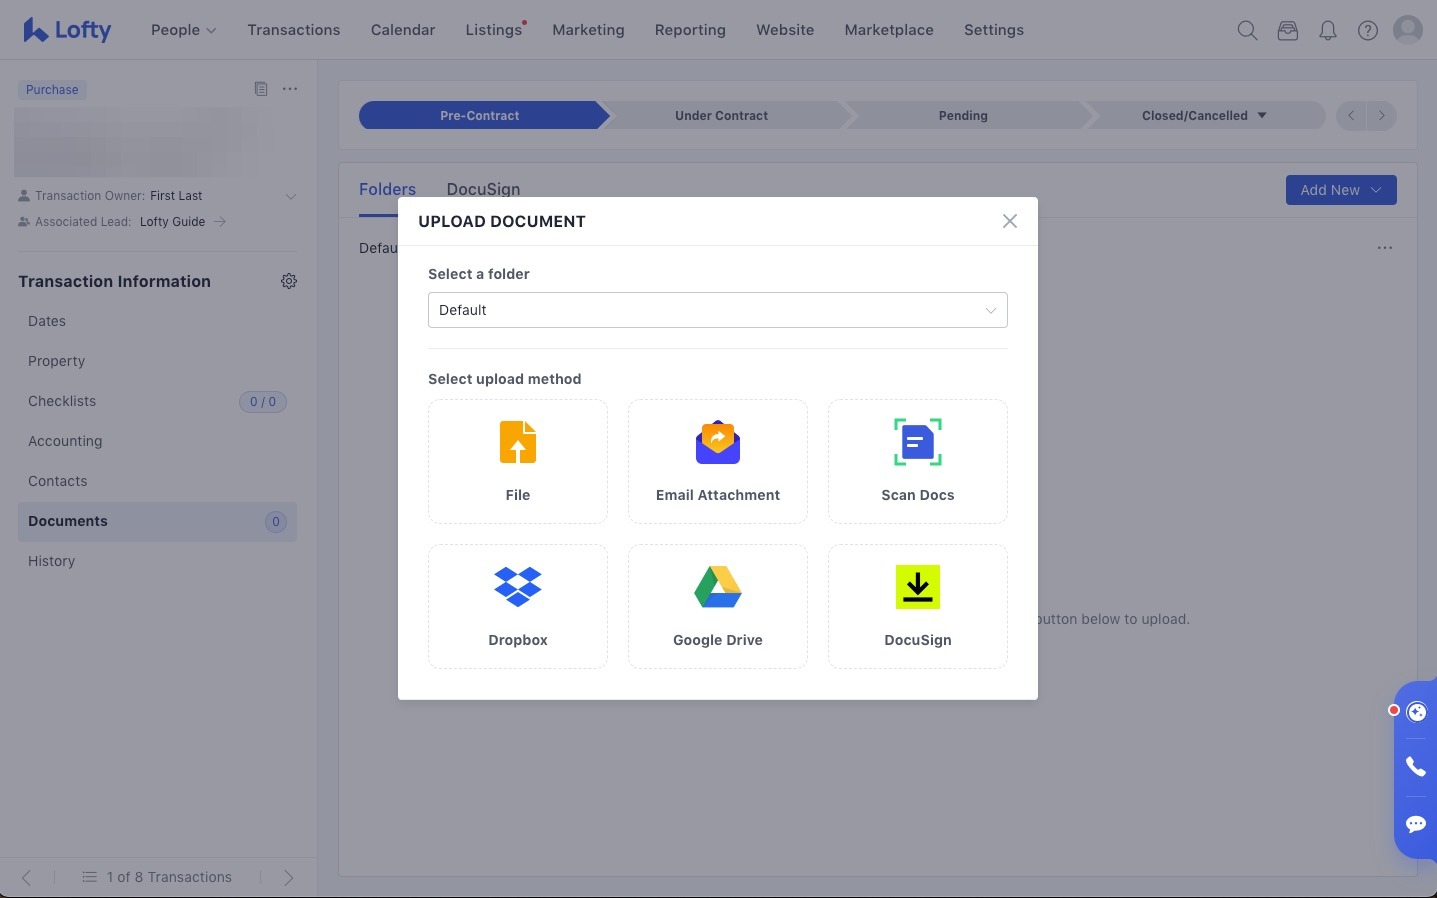Screen dimensions: 1437x898
Task: Choose the File upload method
Action: (518, 461)
